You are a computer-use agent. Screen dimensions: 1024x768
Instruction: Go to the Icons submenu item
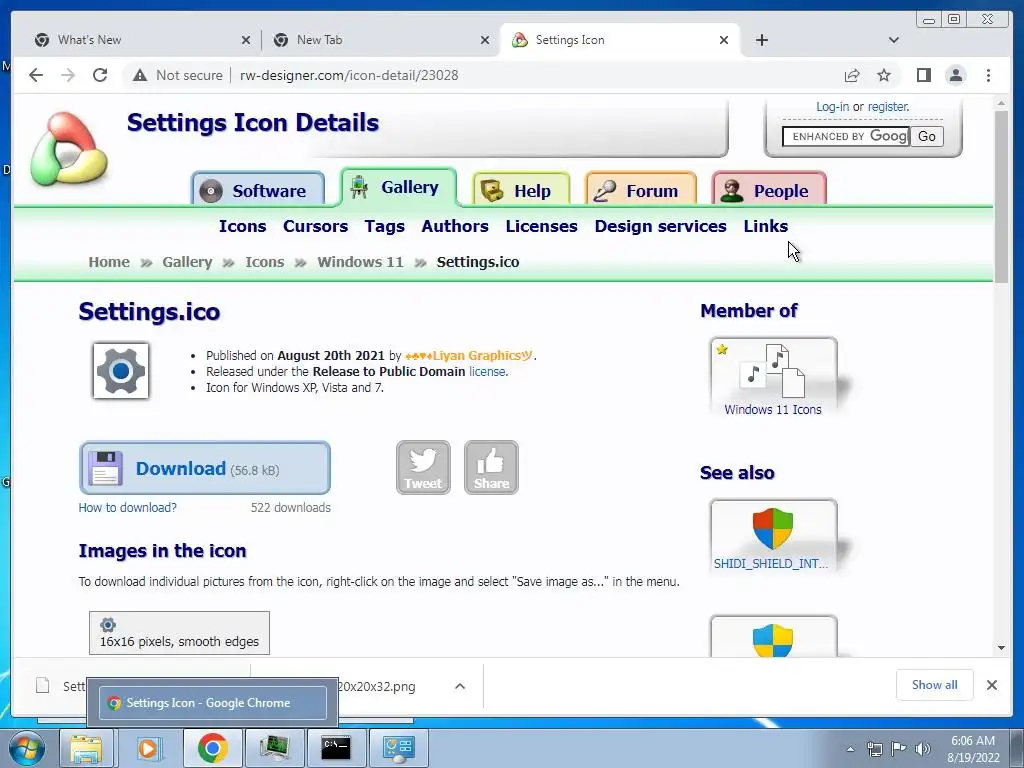[242, 226]
